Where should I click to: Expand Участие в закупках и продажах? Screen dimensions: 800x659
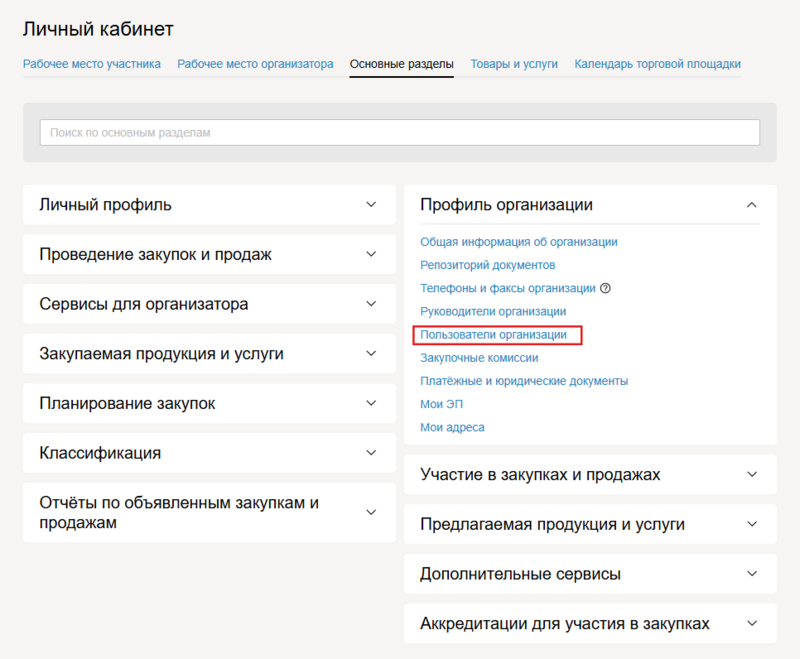click(x=751, y=474)
